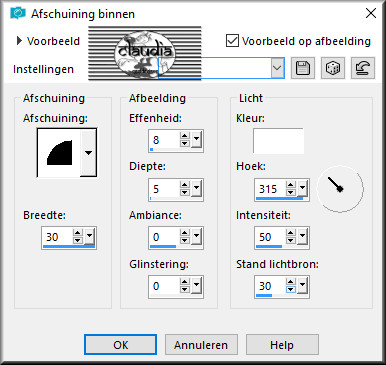Open the Intensiteit slider dropdown arrow

(302, 235)
